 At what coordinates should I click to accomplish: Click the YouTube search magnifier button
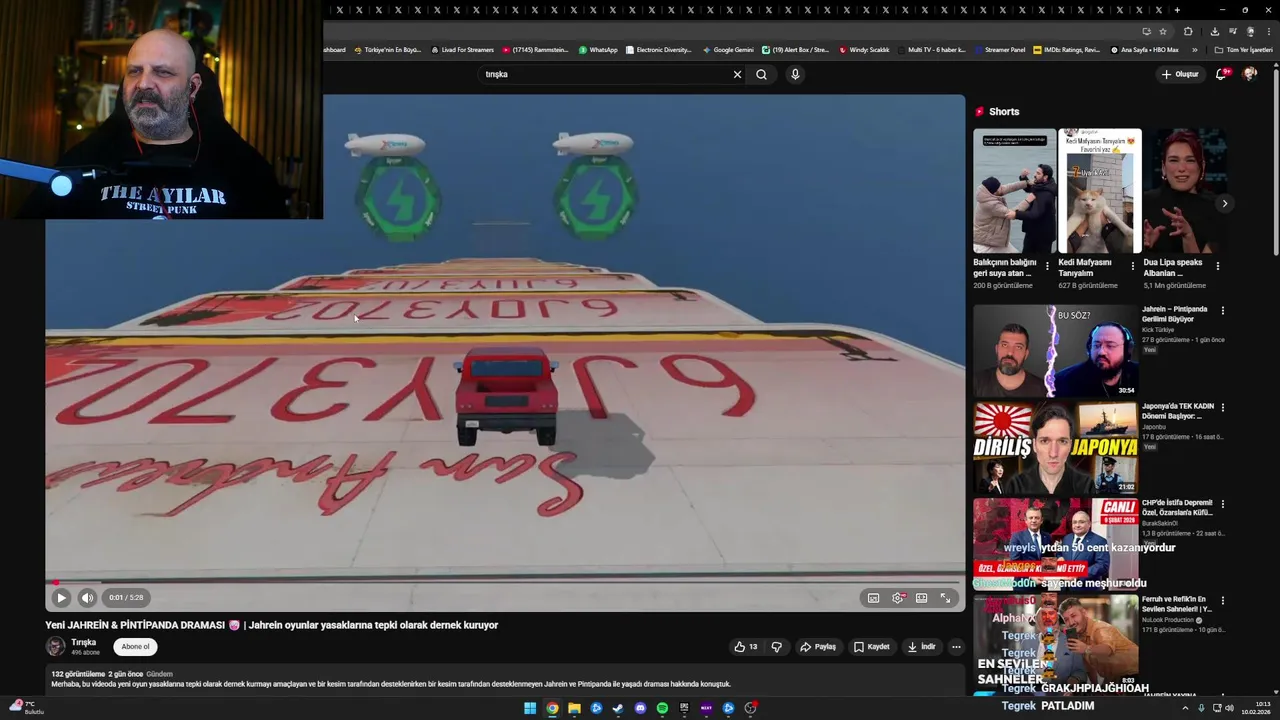[x=761, y=74]
